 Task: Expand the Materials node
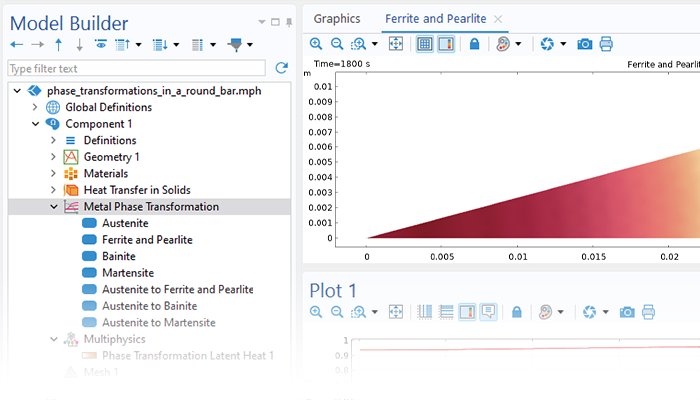[x=54, y=173]
